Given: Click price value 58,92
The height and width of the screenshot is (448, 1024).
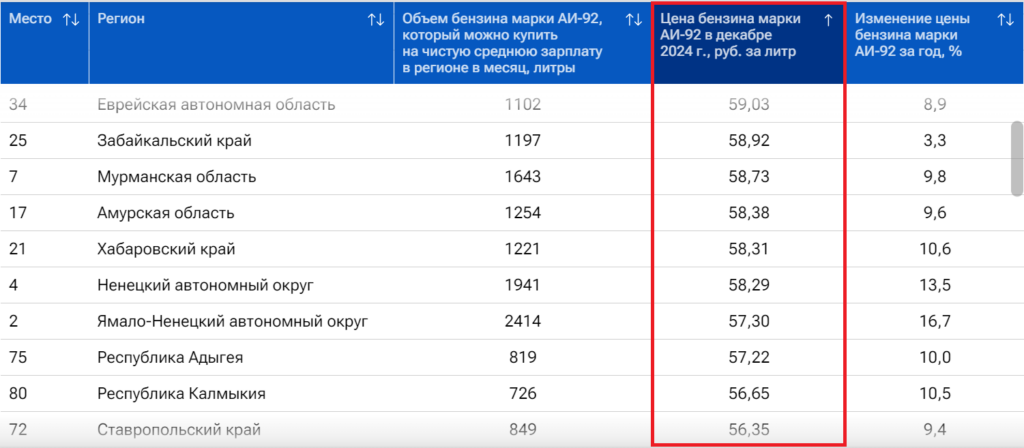Looking at the screenshot, I should pos(750,140).
